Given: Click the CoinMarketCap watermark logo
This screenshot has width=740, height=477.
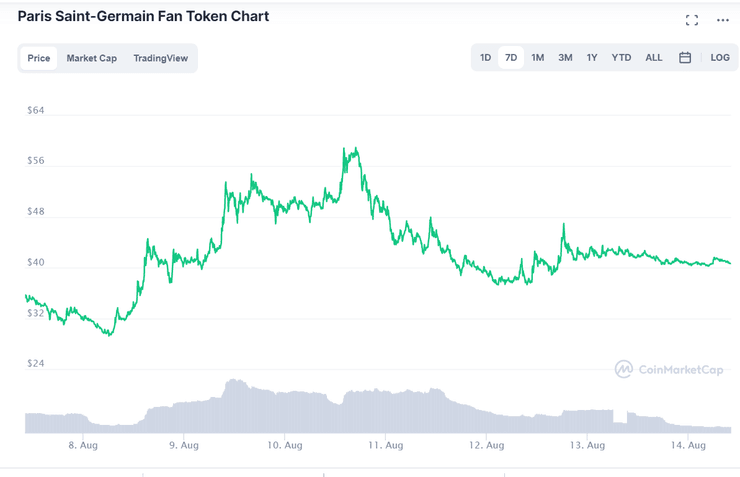Looking at the screenshot, I should pyautogui.click(x=668, y=369).
